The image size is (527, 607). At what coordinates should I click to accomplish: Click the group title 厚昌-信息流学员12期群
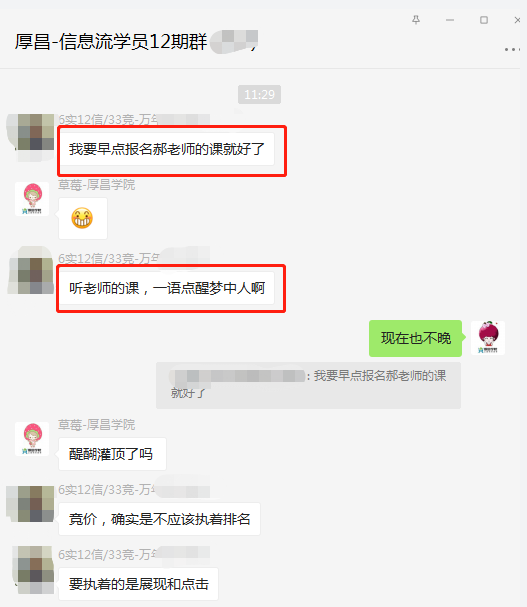pyautogui.click(x=111, y=41)
